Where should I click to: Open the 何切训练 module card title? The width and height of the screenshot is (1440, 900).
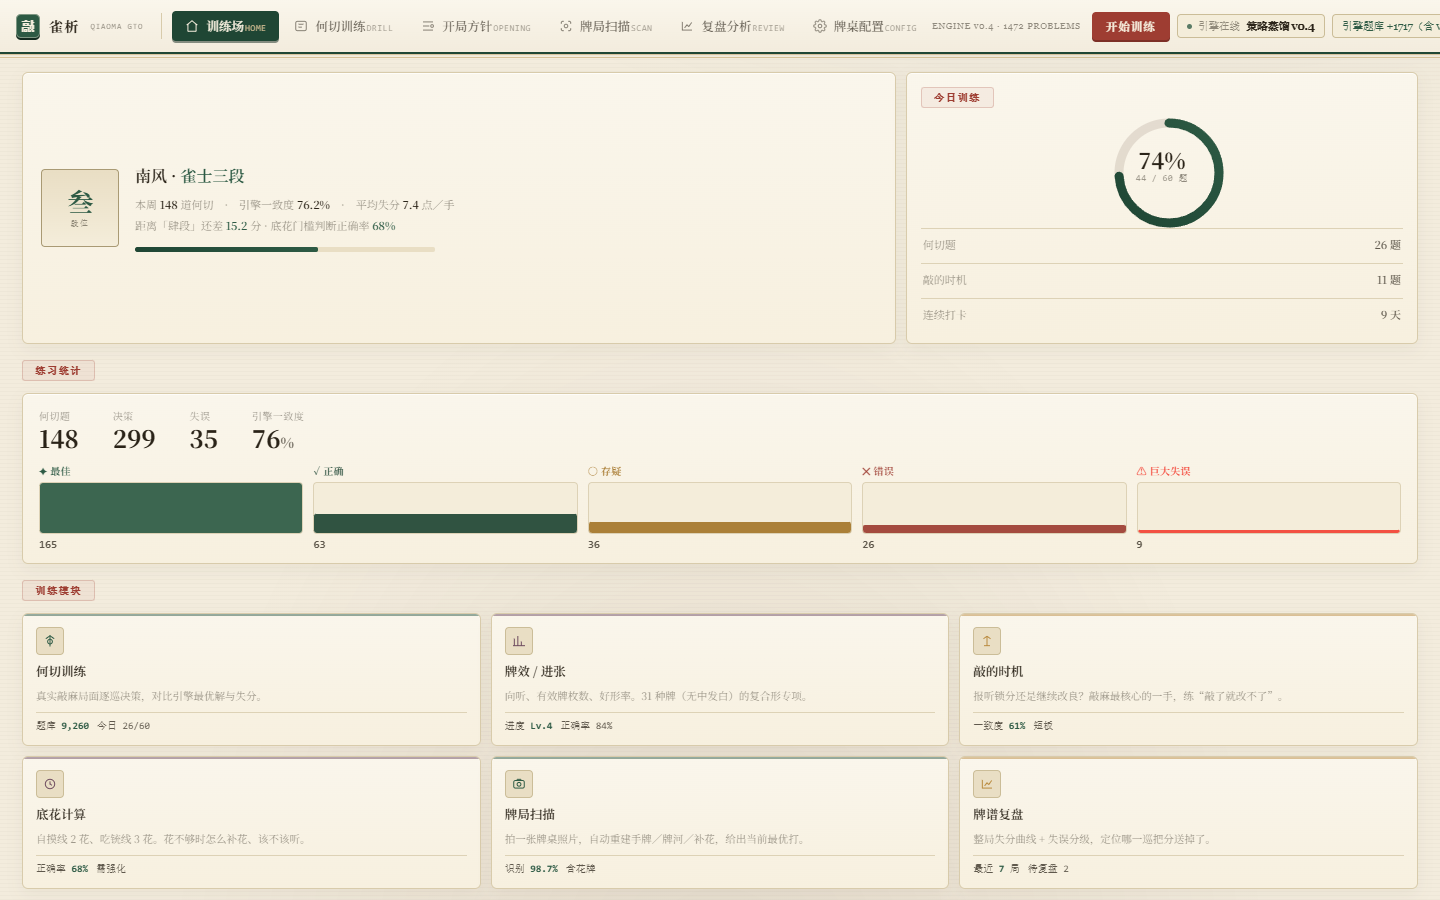coord(61,672)
